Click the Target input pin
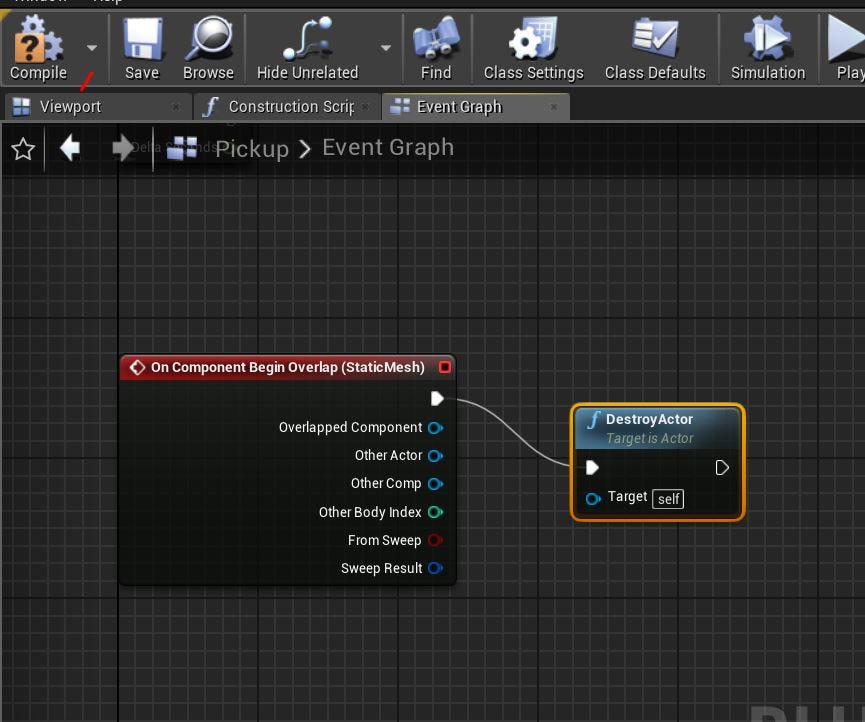This screenshot has height=722, width=865. (x=593, y=499)
